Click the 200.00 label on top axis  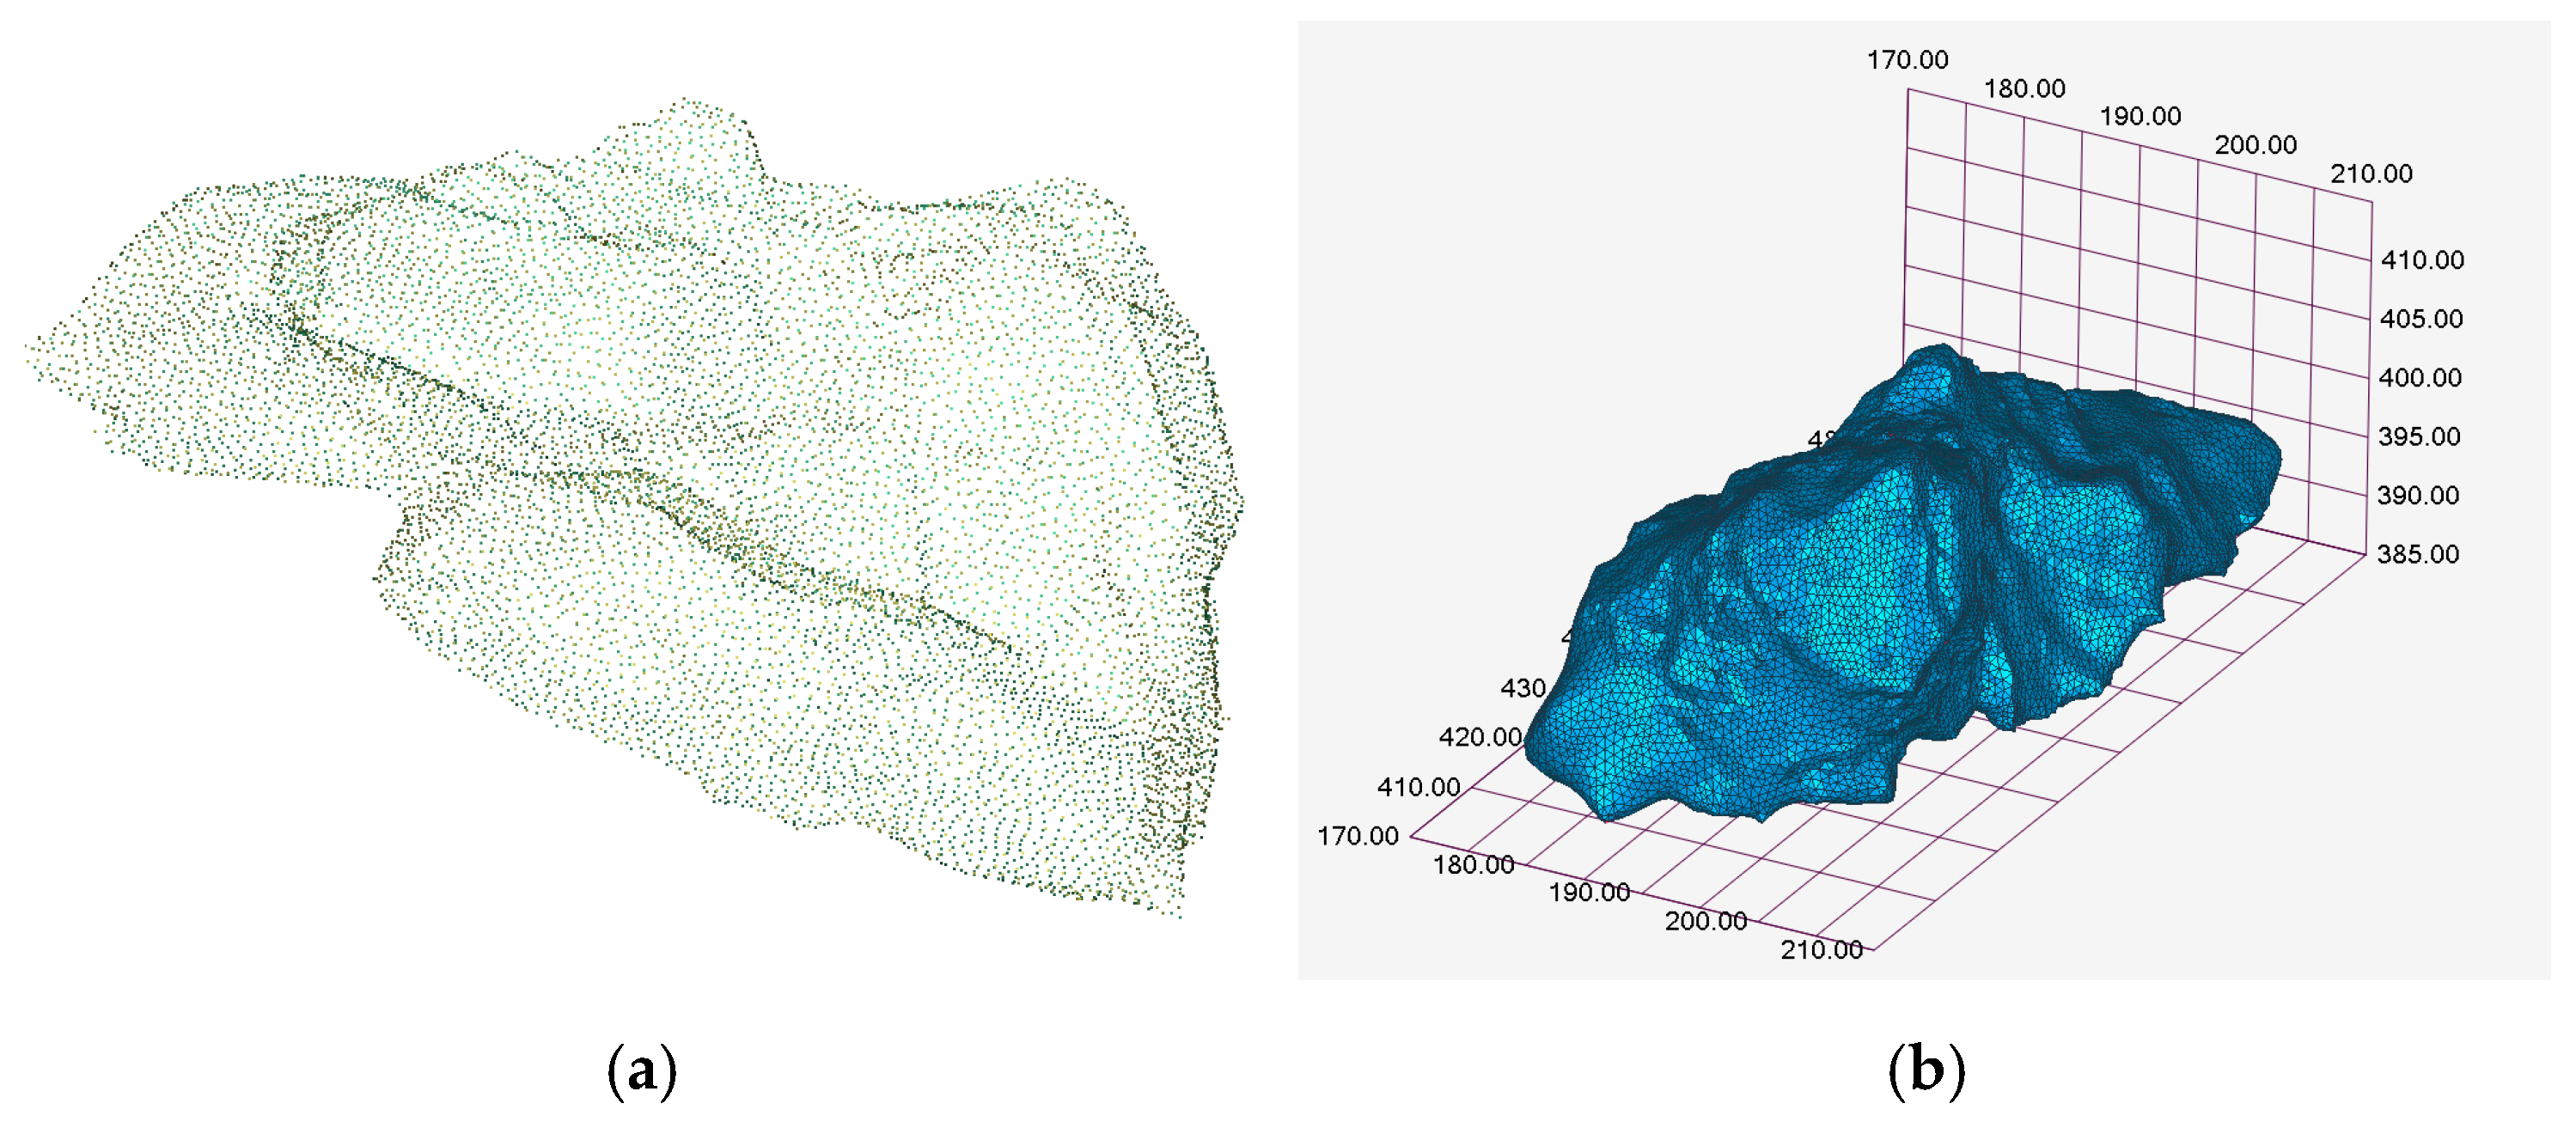click(2255, 145)
